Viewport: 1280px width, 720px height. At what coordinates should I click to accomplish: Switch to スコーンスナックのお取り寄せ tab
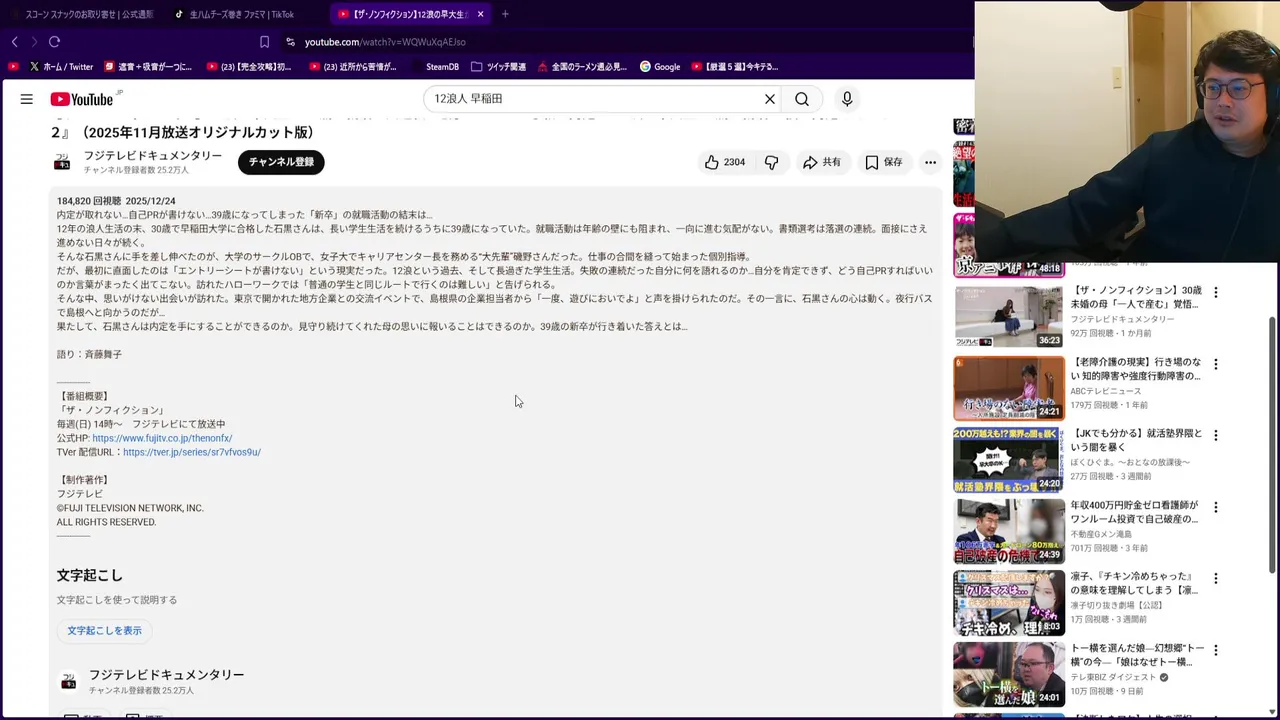82,14
